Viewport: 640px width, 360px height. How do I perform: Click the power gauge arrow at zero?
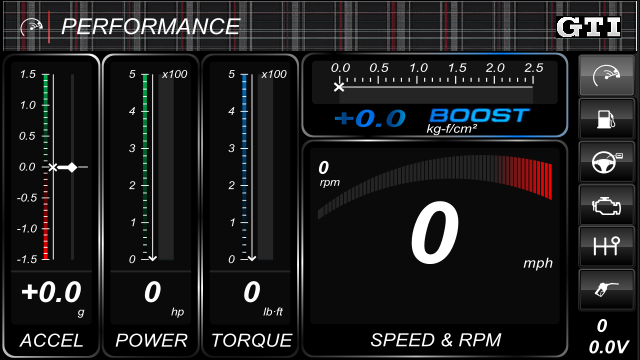pos(153,258)
